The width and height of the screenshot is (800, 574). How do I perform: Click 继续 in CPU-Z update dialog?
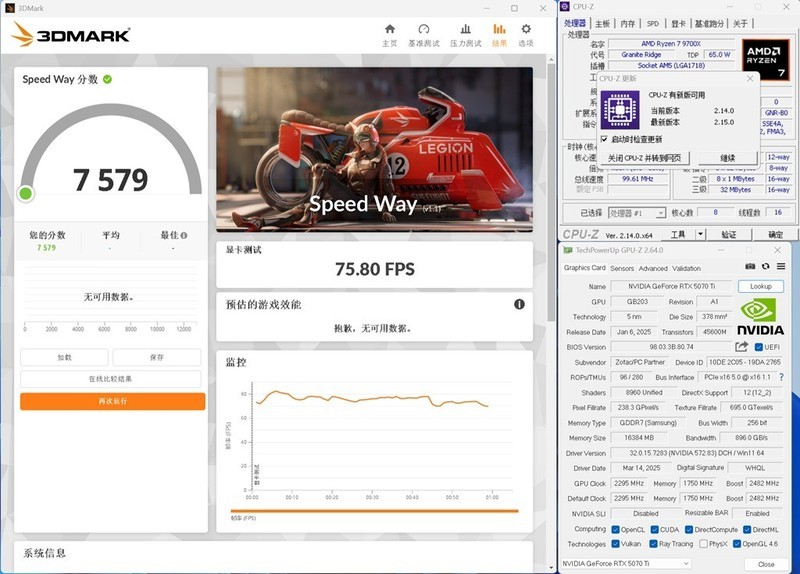click(727, 158)
